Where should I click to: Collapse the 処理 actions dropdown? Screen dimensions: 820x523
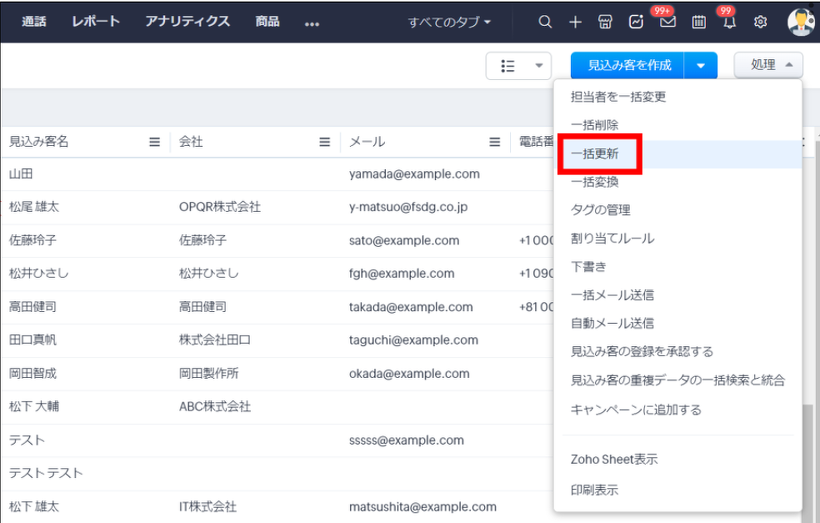coord(768,65)
